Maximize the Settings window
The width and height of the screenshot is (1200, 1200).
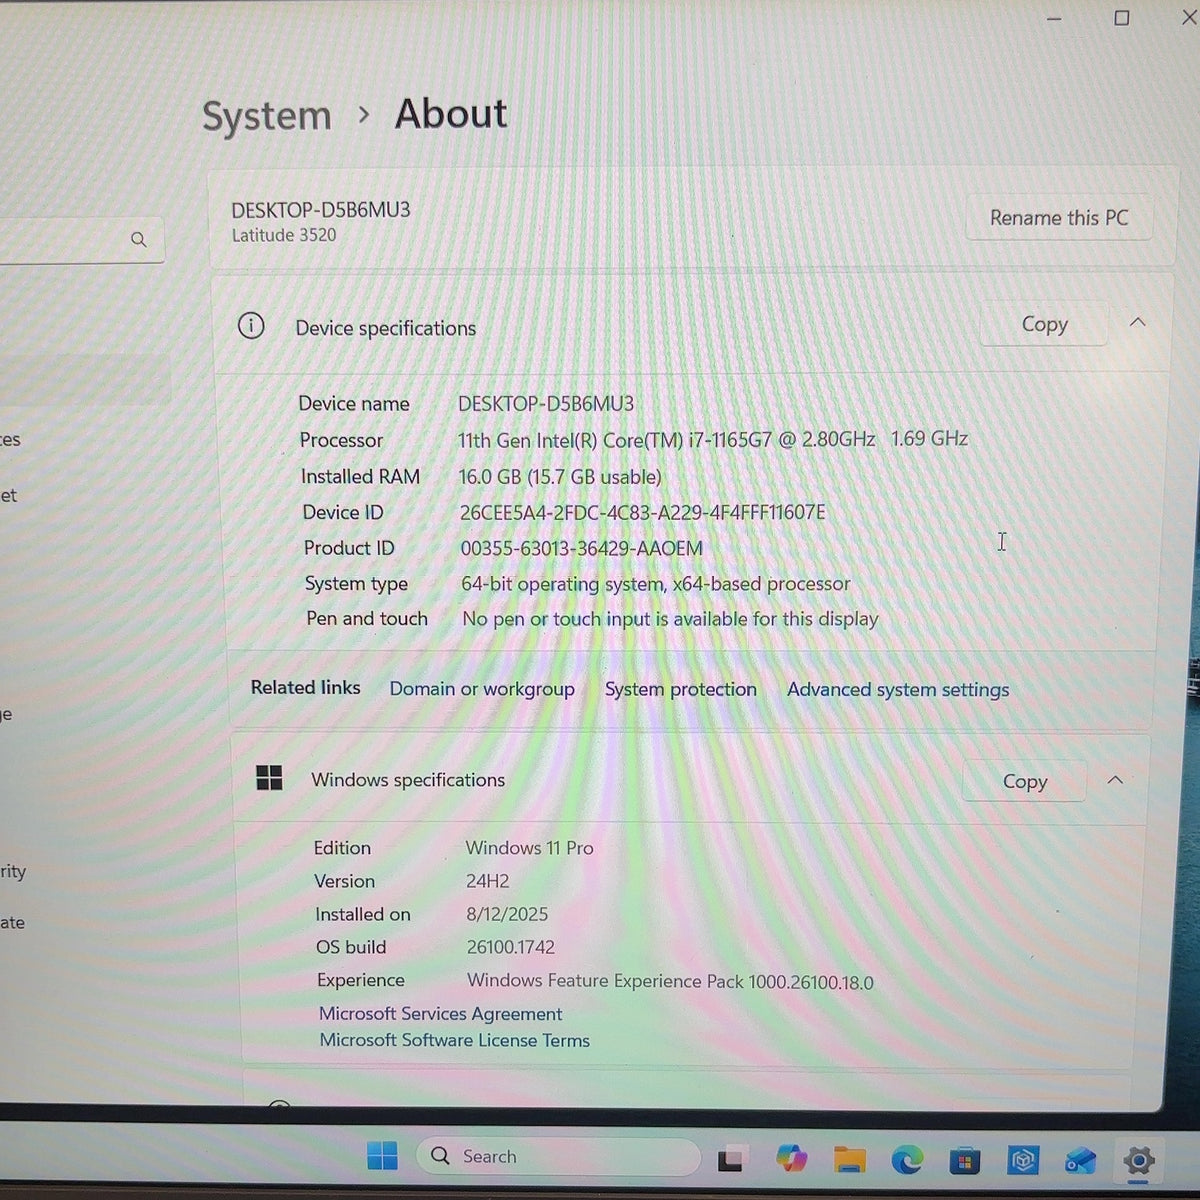coord(1122,18)
